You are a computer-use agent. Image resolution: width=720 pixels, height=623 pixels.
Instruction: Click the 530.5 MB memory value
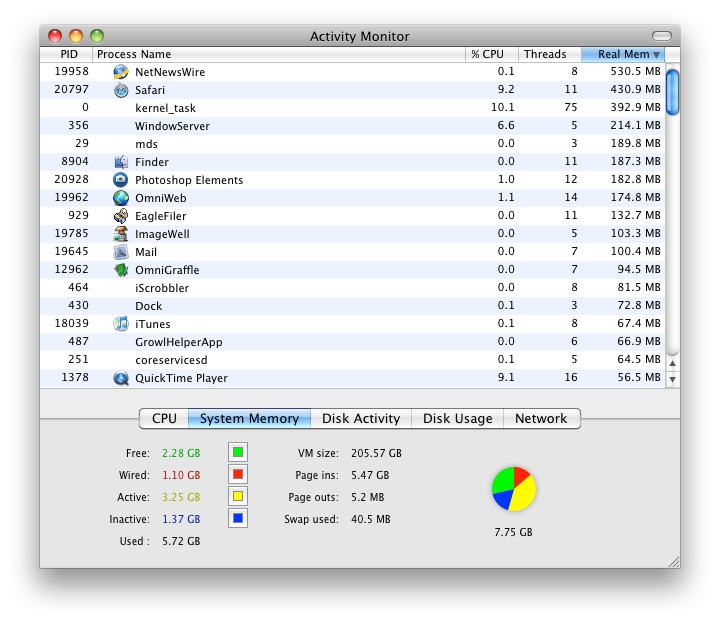click(x=636, y=71)
